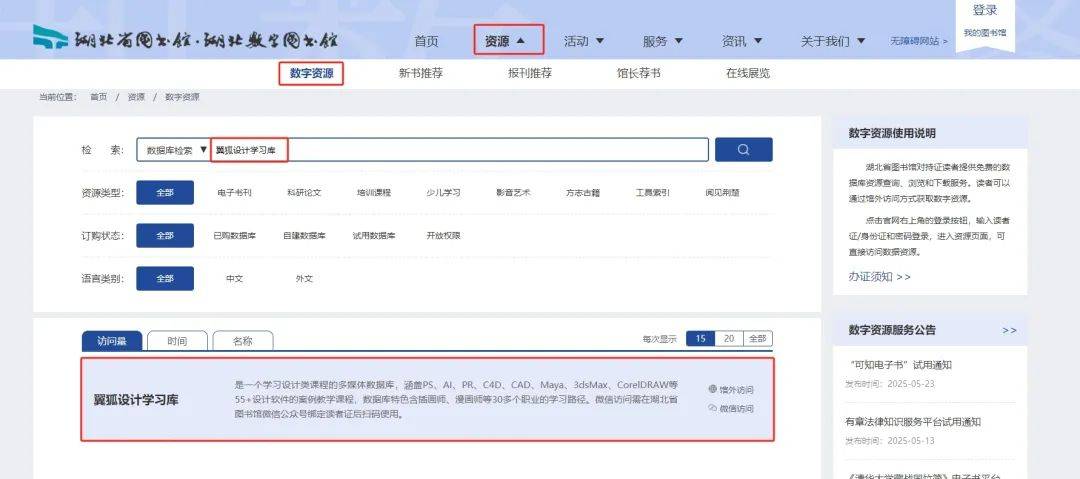The height and width of the screenshot is (479, 1080).
Task: Select the 报刊推荐 submenu item
Action: pyautogui.click(x=530, y=73)
